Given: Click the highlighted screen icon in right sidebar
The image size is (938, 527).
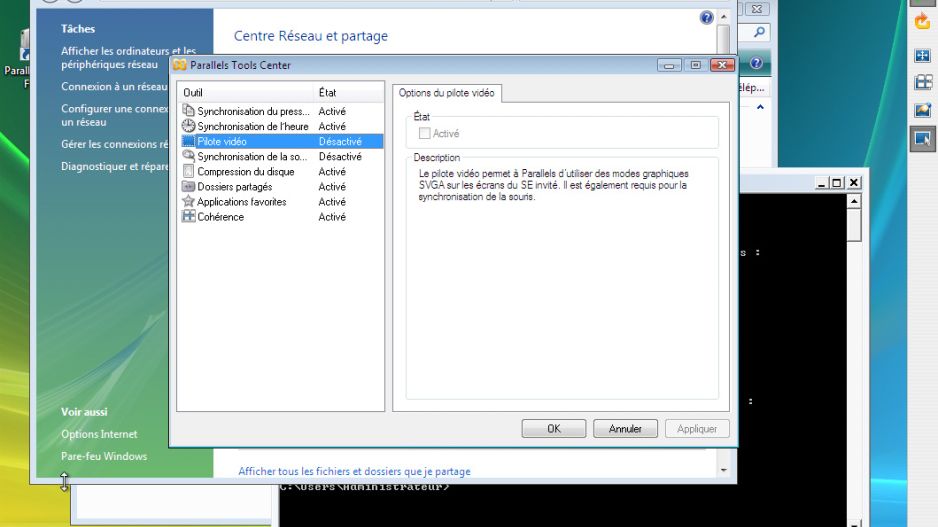Looking at the screenshot, I should tap(922, 139).
